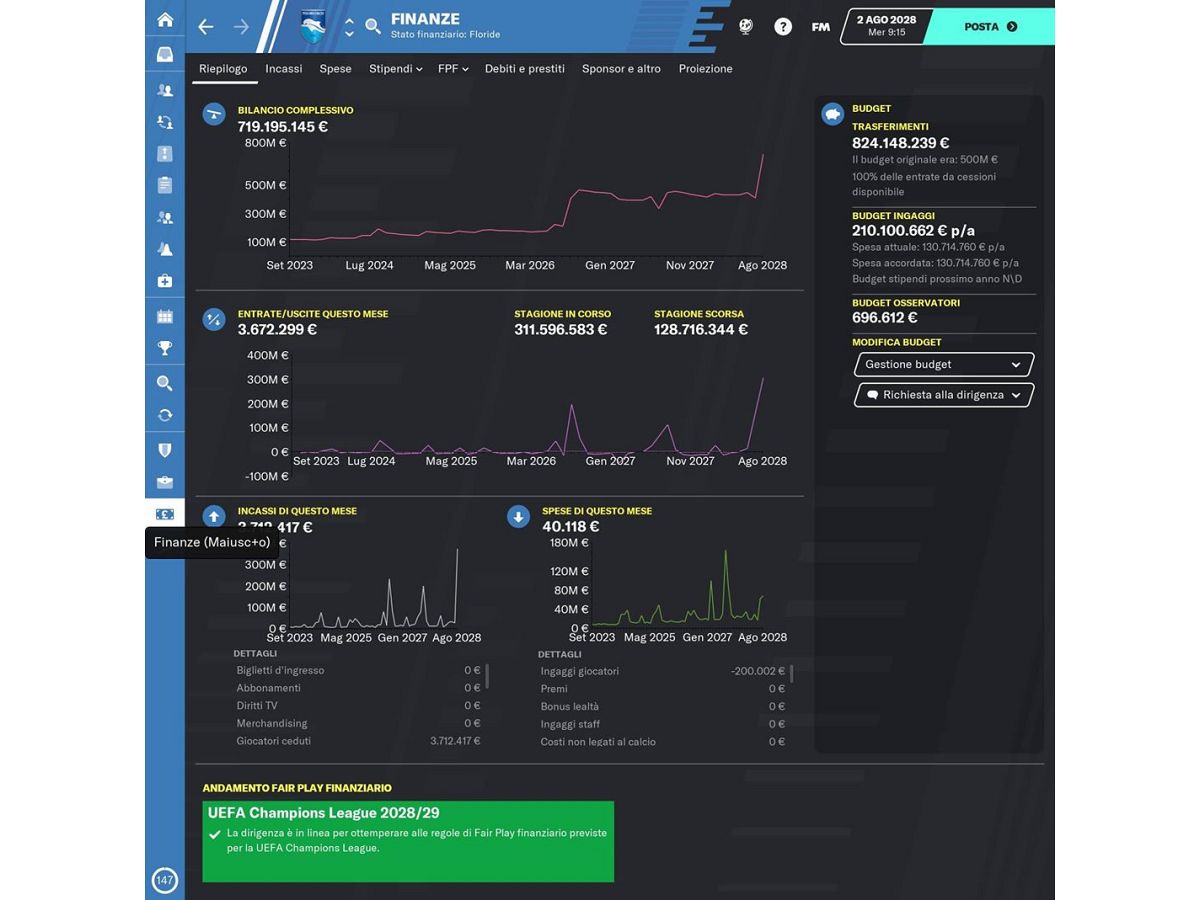Click the medical kit icon in sidebar
Screen dimensions: 1200x900
165,281
